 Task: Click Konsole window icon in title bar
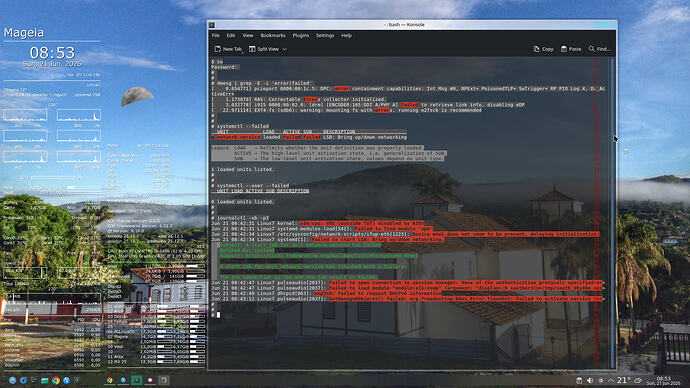tap(212, 25)
